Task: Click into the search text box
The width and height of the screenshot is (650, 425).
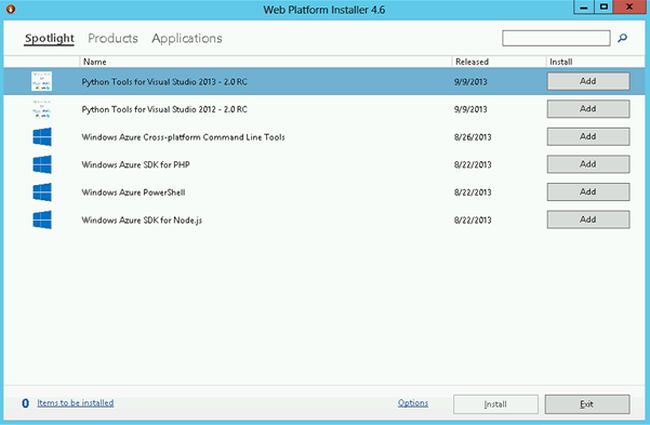Action: (556, 38)
